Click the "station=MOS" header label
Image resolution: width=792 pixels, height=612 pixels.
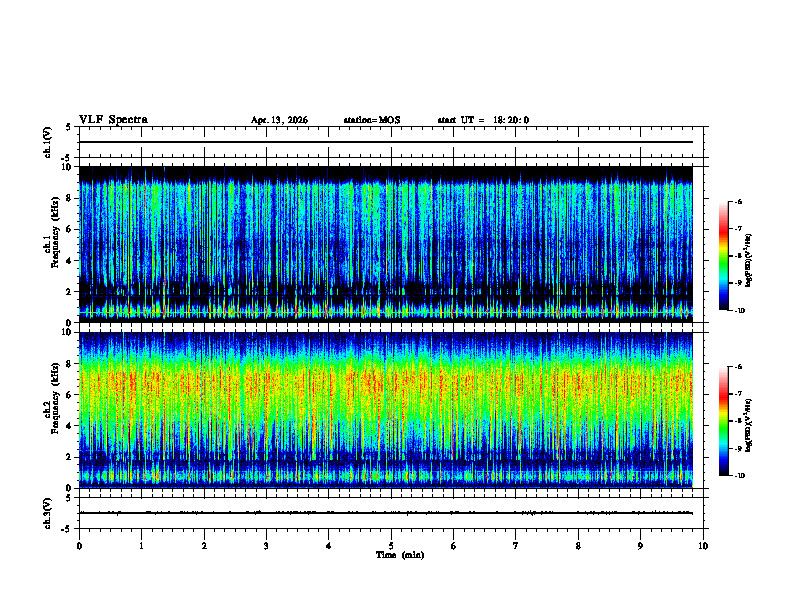(x=372, y=120)
